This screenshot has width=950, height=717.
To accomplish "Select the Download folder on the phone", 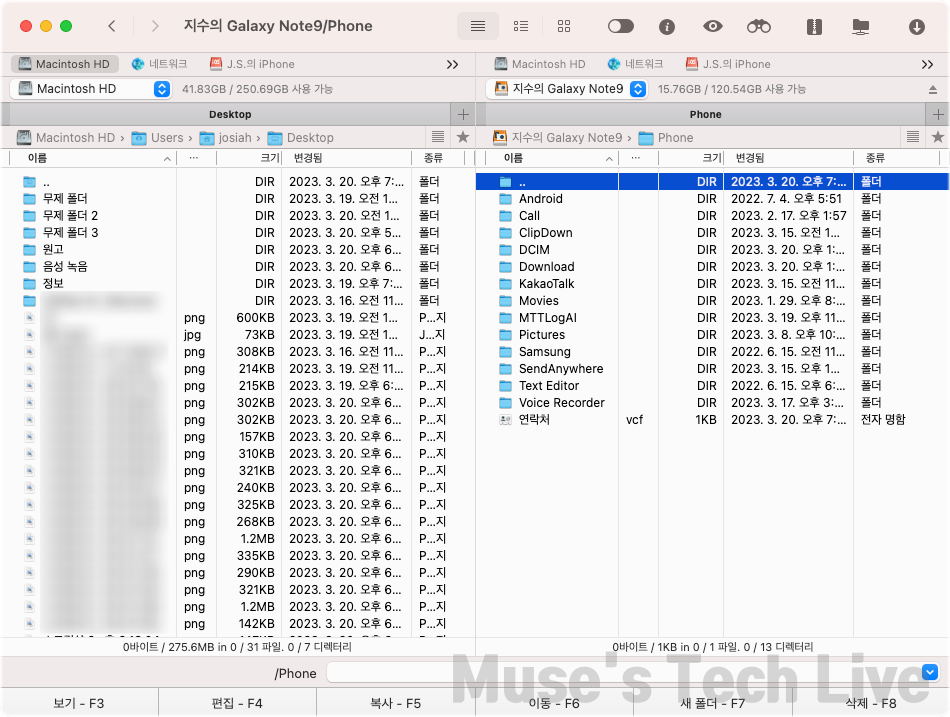I will (x=712, y=267).
